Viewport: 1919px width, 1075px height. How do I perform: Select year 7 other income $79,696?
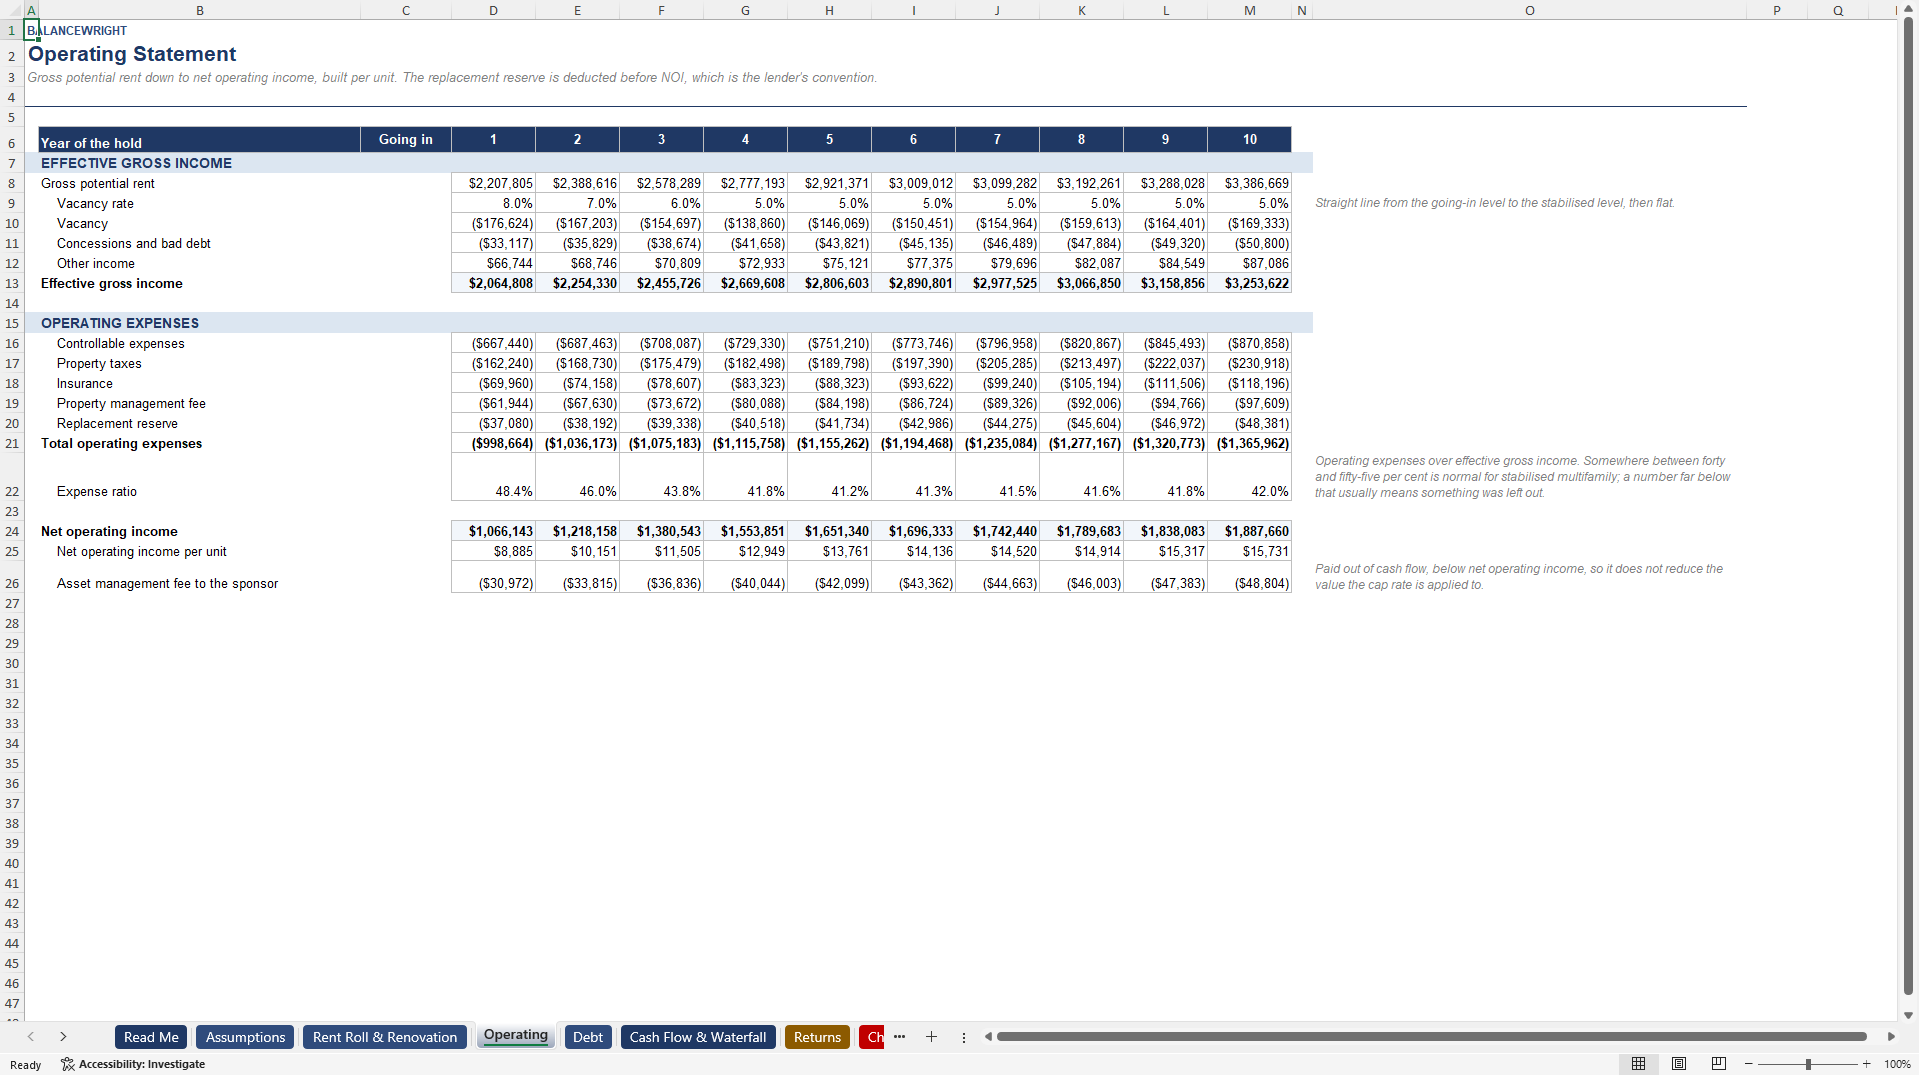tap(997, 263)
